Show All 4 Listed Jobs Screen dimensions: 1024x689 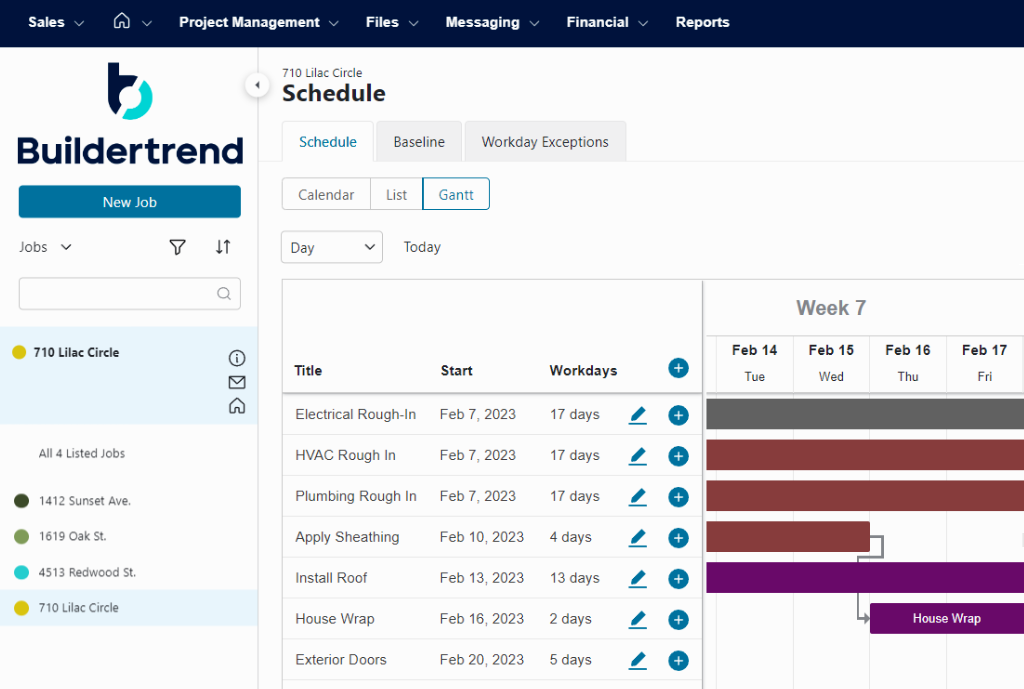click(x=82, y=453)
